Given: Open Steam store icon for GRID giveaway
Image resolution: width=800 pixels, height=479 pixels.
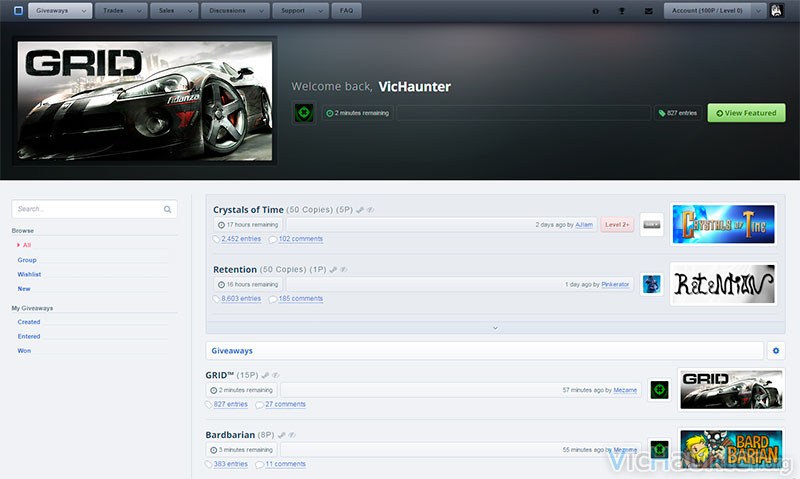Looking at the screenshot, I should tap(265, 375).
